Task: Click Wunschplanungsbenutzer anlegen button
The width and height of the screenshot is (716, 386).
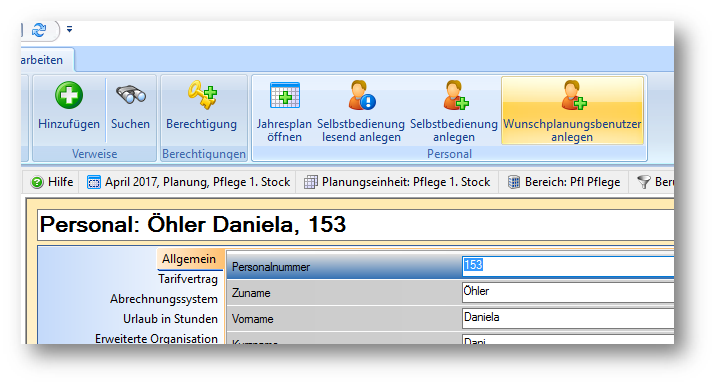Action: point(572,111)
